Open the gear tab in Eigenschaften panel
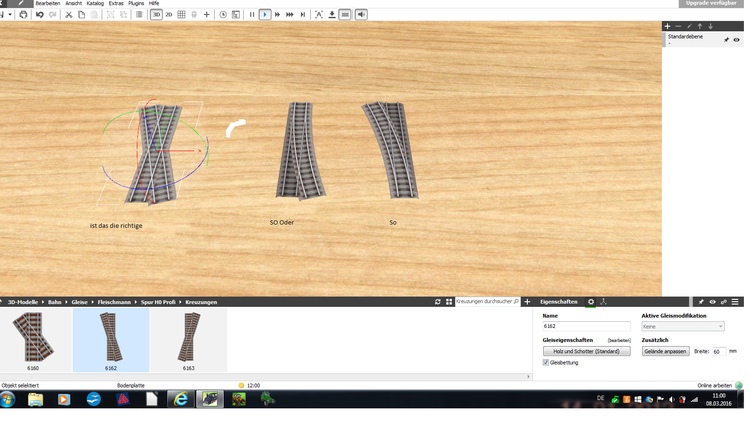Viewport: 750px width, 421px height. (591, 301)
